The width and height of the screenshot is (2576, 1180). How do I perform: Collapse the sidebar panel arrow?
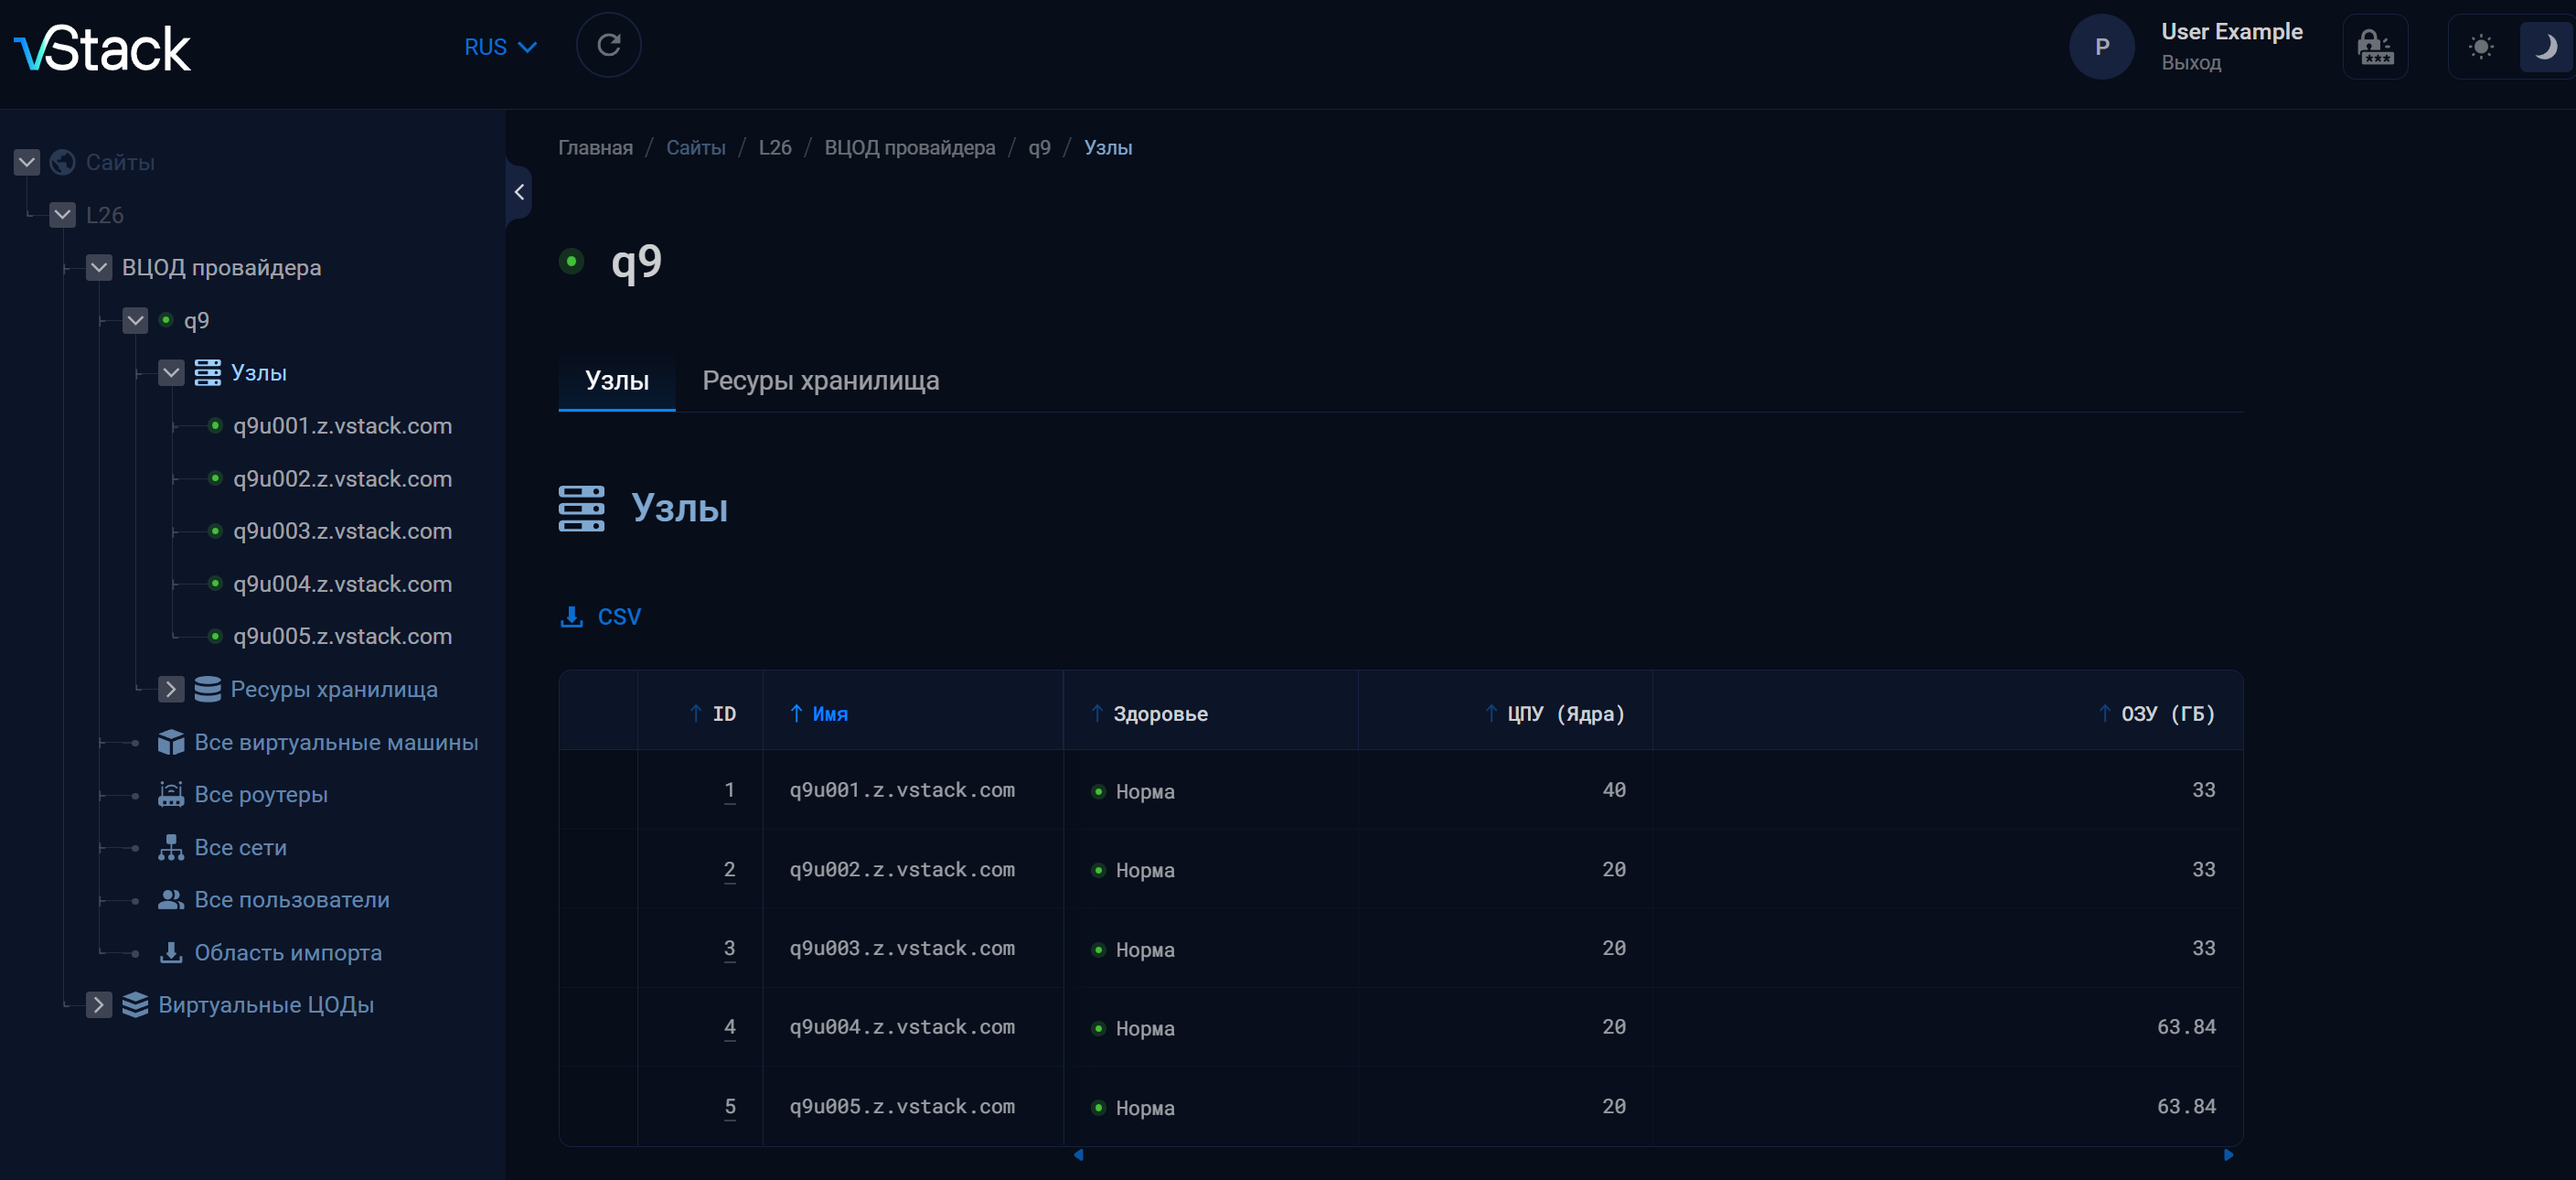point(518,192)
